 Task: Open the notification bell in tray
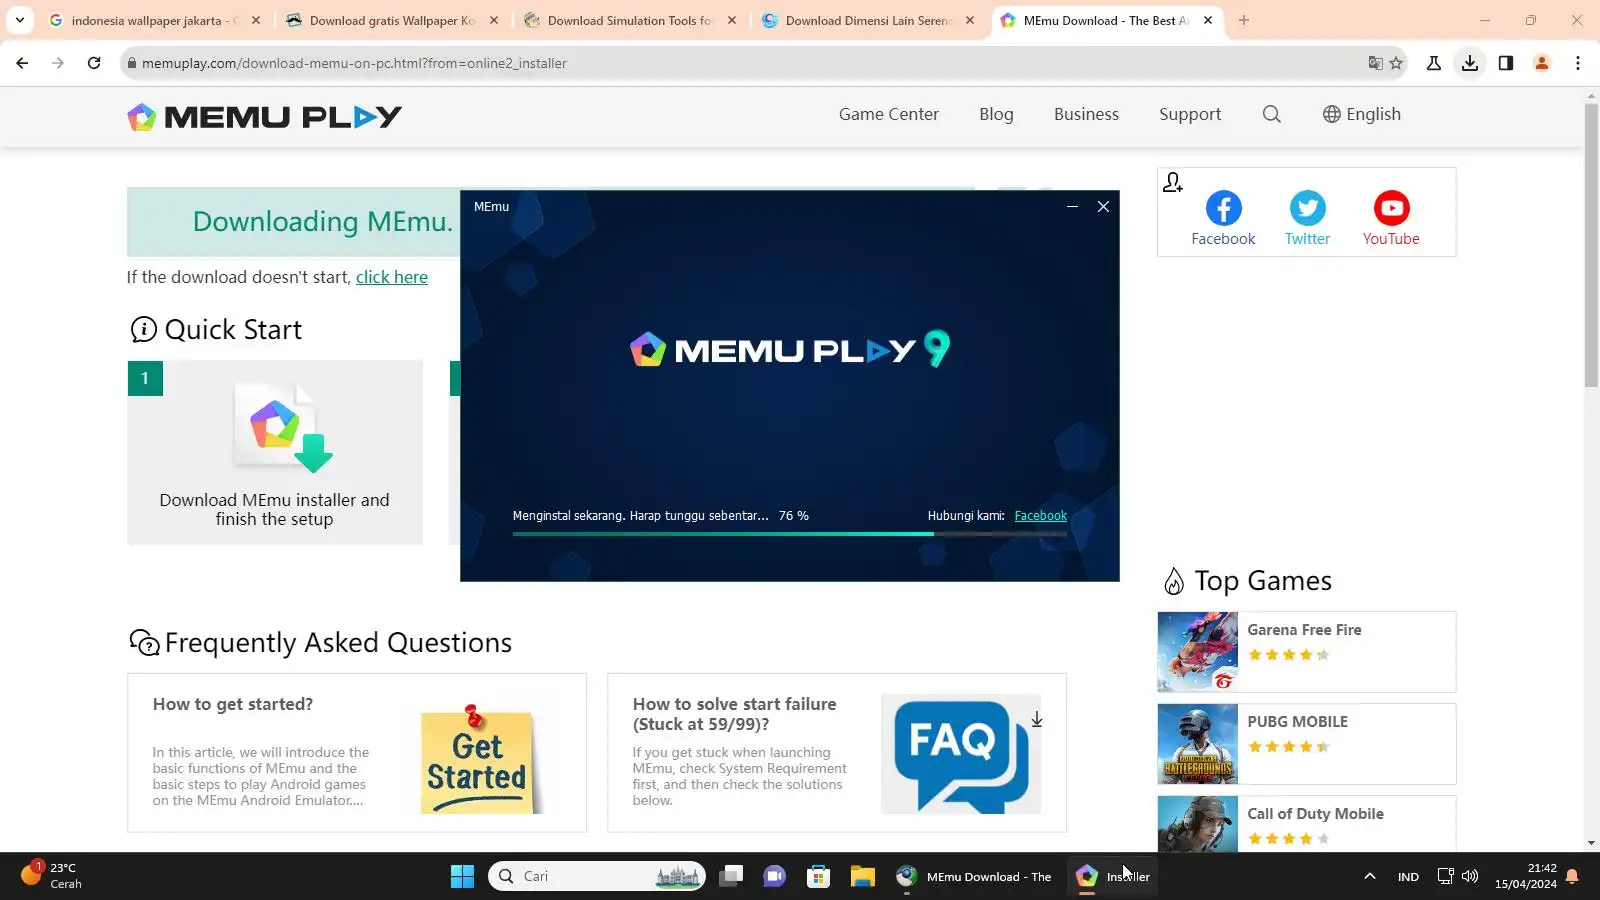[x=1572, y=877]
